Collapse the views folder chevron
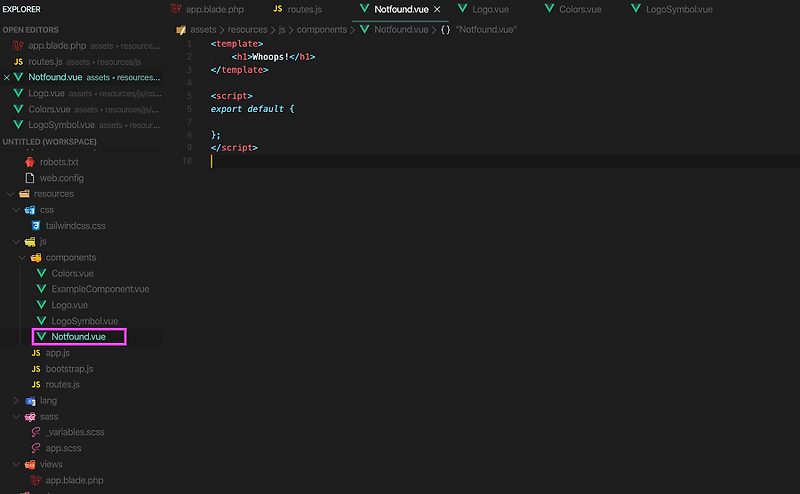The width and height of the screenshot is (800, 494). point(16,464)
